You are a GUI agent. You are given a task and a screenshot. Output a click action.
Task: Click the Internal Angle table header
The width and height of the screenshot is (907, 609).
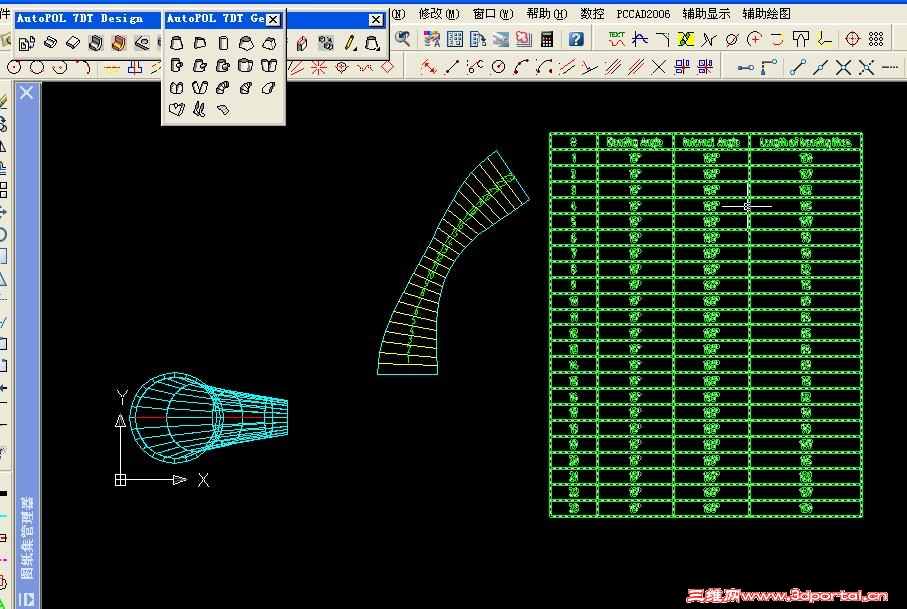711,142
